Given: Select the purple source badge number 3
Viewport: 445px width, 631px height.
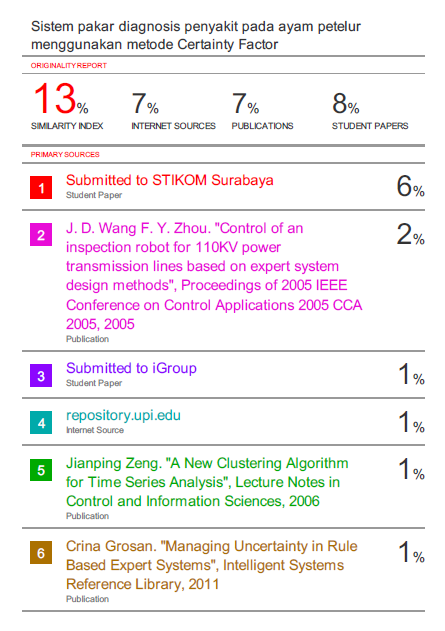Looking at the screenshot, I should click(41, 376).
